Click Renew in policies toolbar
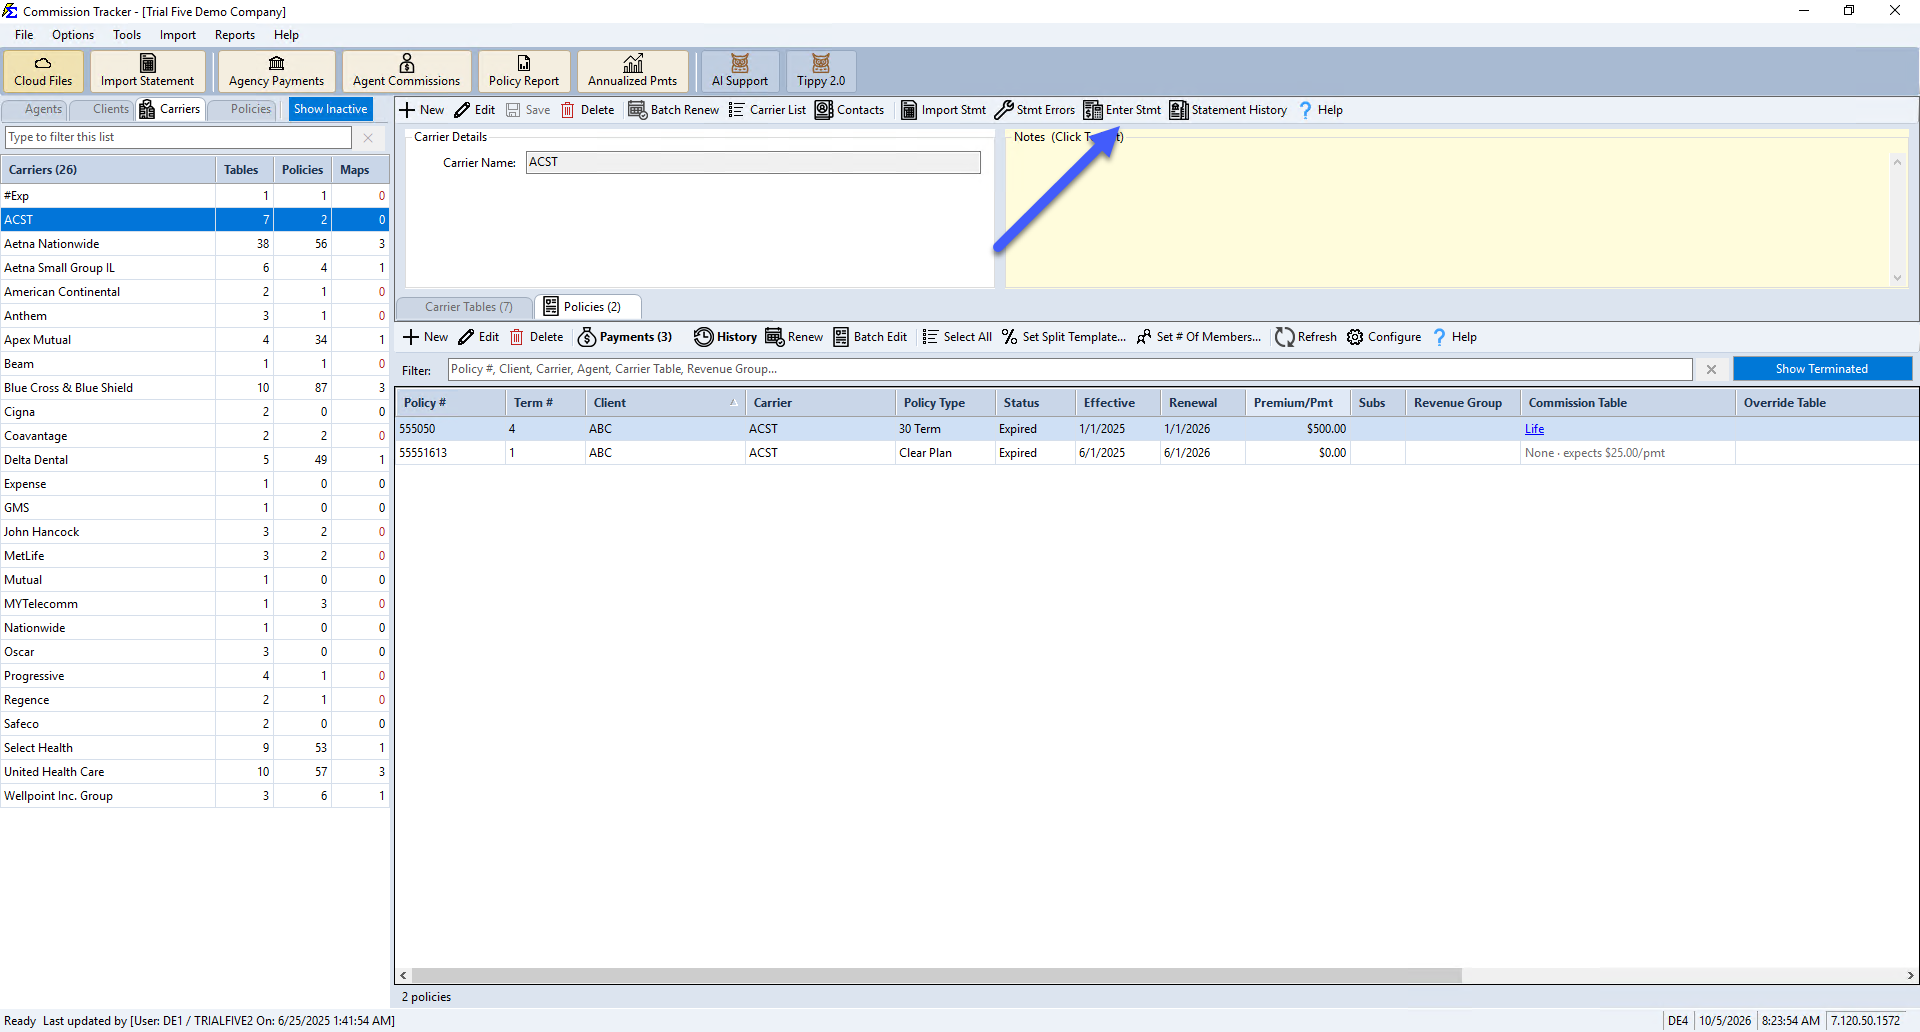The width and height of the screenshot is (1920, 1032). click(x=795, y=337)
